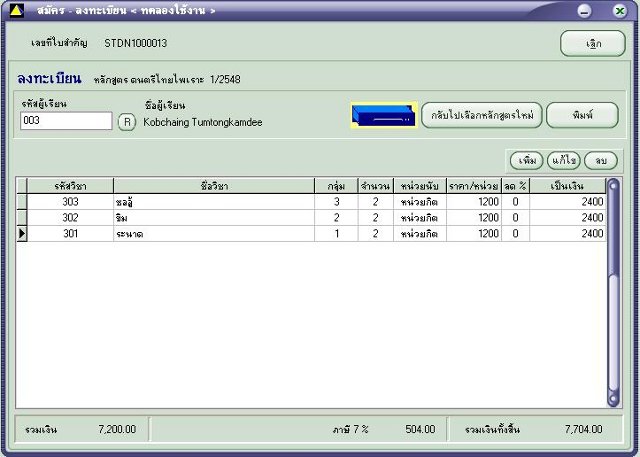Click the รหัสวิชา column header
Screen dimensions: 640x457
[70, 186]
